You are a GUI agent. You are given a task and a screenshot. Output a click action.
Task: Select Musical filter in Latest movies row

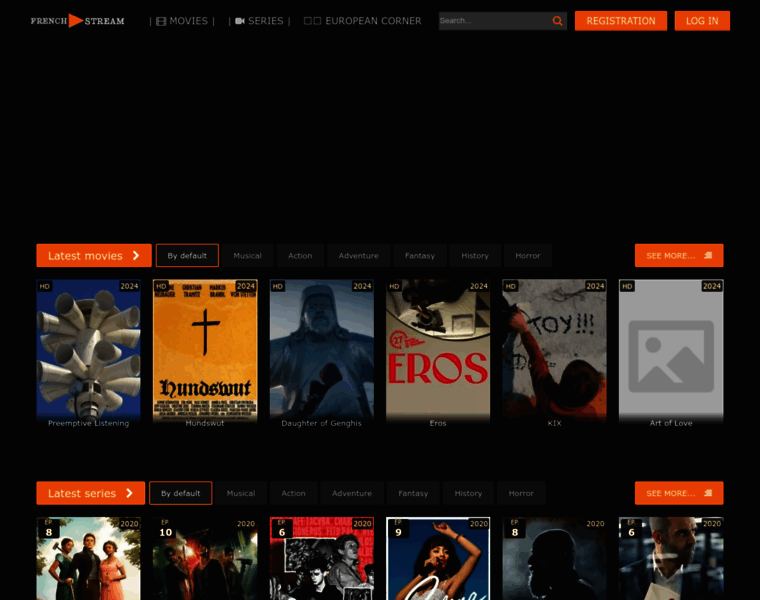247,255
